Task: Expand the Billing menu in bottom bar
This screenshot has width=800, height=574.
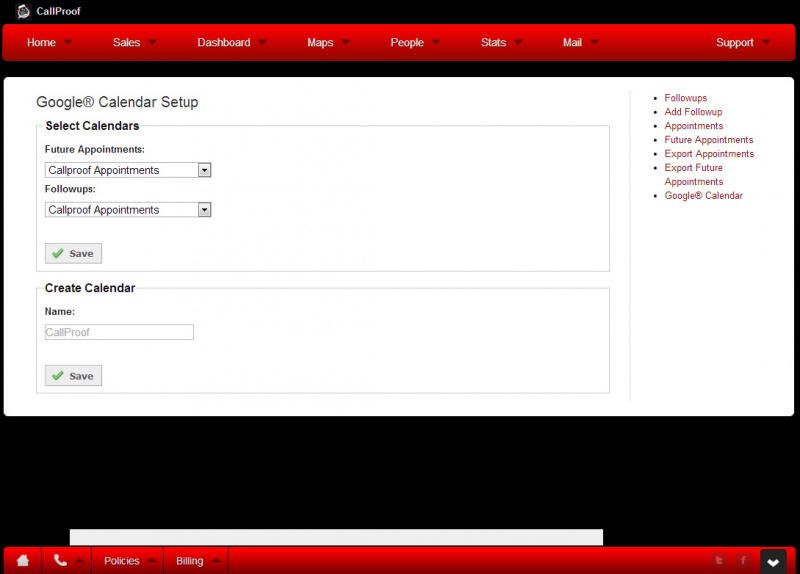Action: (196, 561)
